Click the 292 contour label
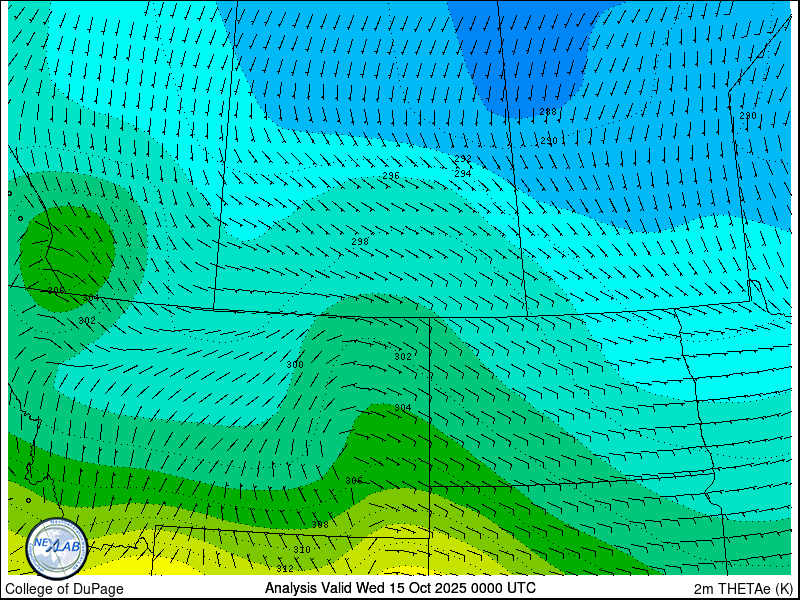 click(x=463, y=159)
